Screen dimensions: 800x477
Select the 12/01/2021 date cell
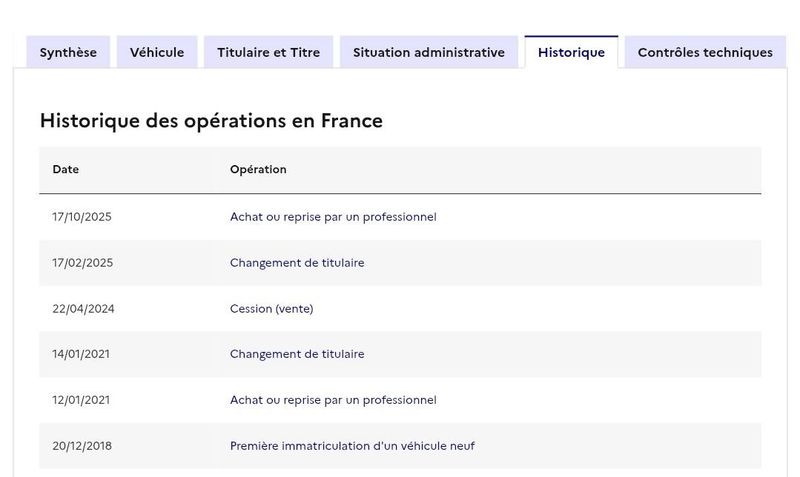tap(81, 400)
